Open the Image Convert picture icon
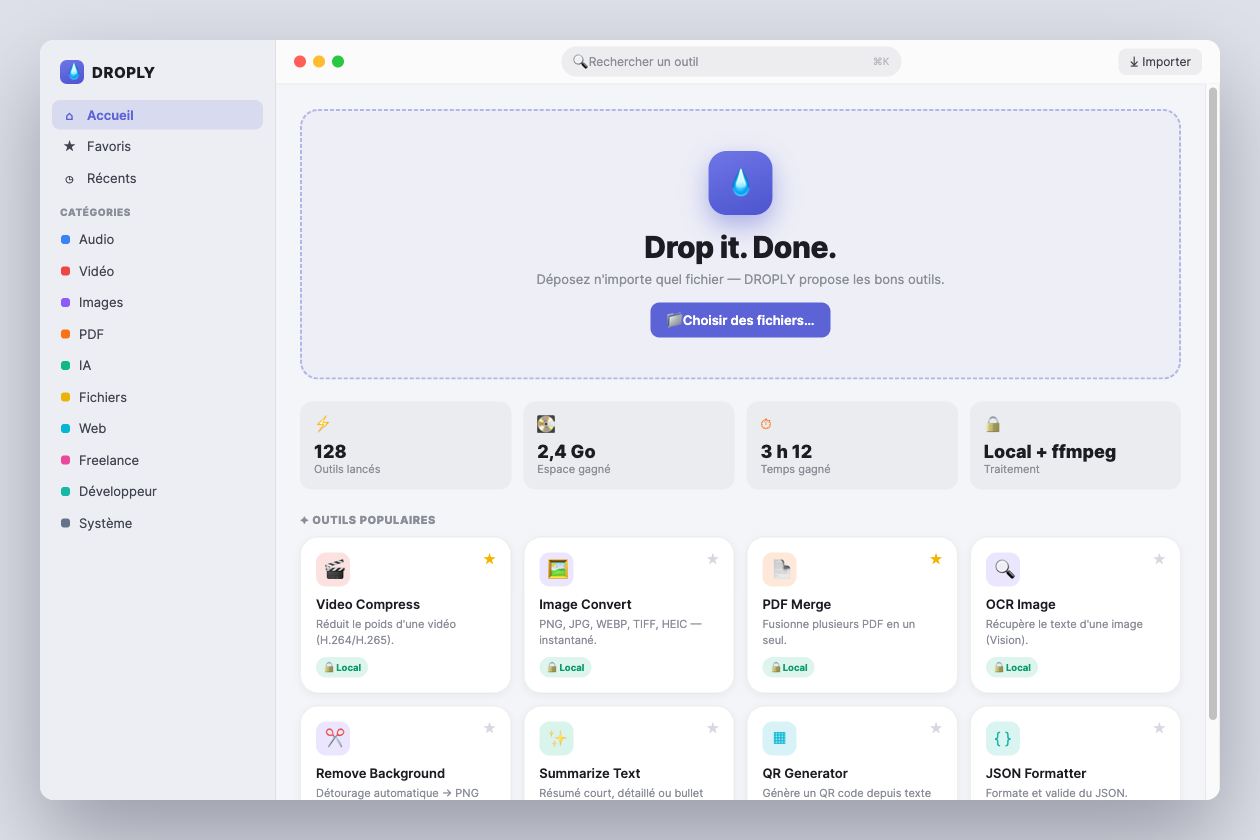1260x840 pixels. tap(556, 570)
